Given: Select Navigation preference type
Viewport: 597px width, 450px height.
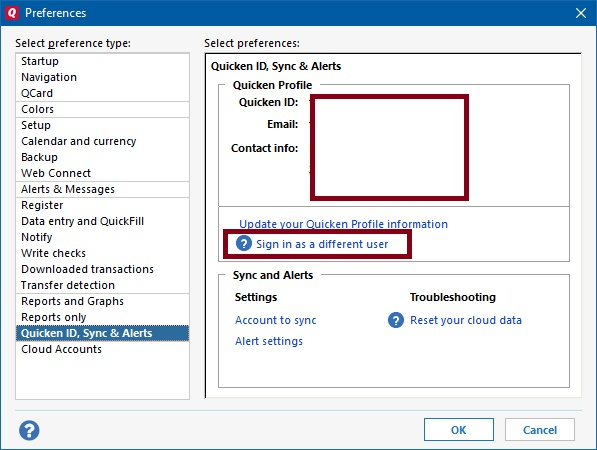Looking at the screenshot, I should pyautogui.click(x=102, y=77).
